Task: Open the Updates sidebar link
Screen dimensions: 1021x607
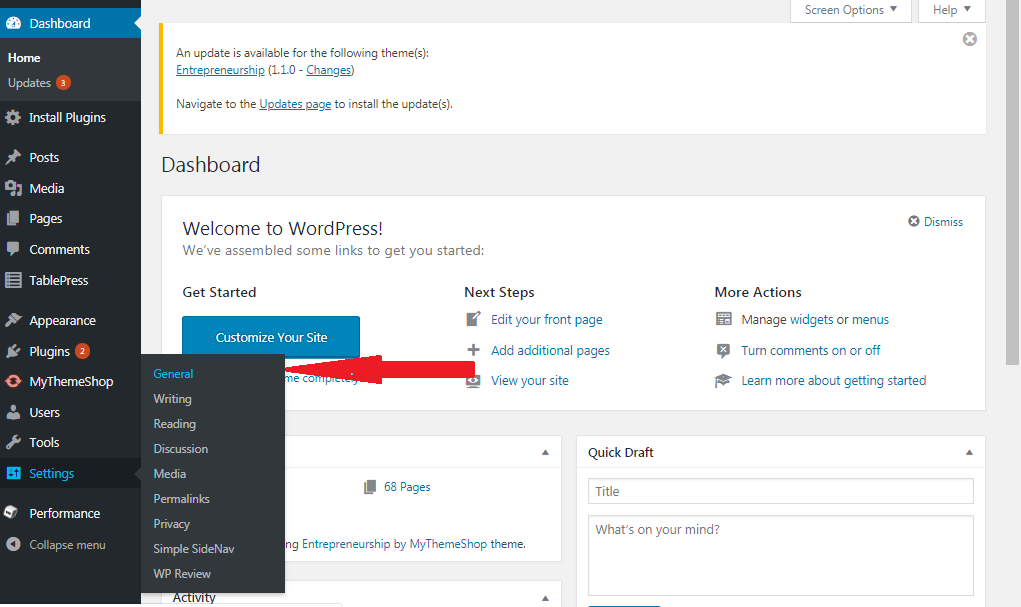Action: [x=29, y=83]
